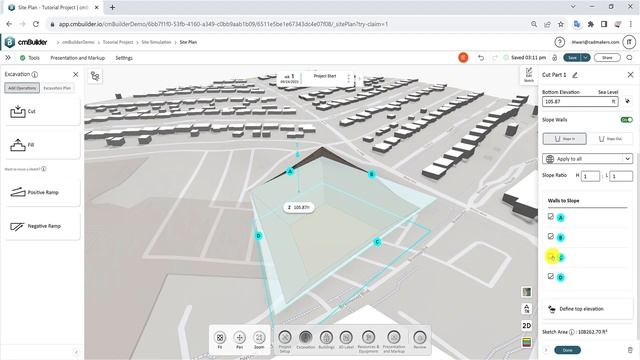This screenshot has height=360, width=640.
Task: Activate the Pan tool
Action: click(x=240, y=340)
